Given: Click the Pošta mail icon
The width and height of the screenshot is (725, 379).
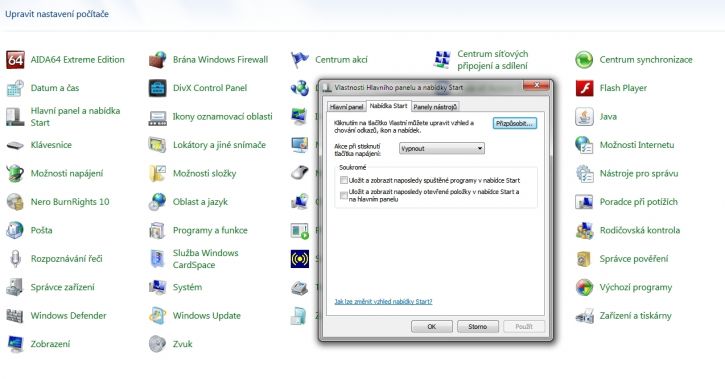Looking at the screenshot, I should [x=15, y=230].
